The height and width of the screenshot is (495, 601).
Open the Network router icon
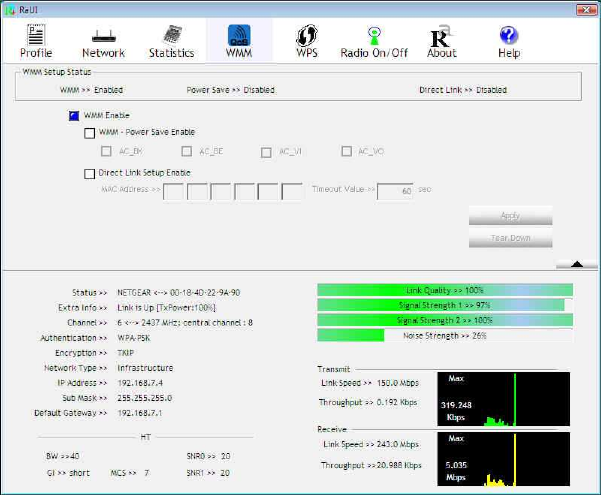point(103,36)
